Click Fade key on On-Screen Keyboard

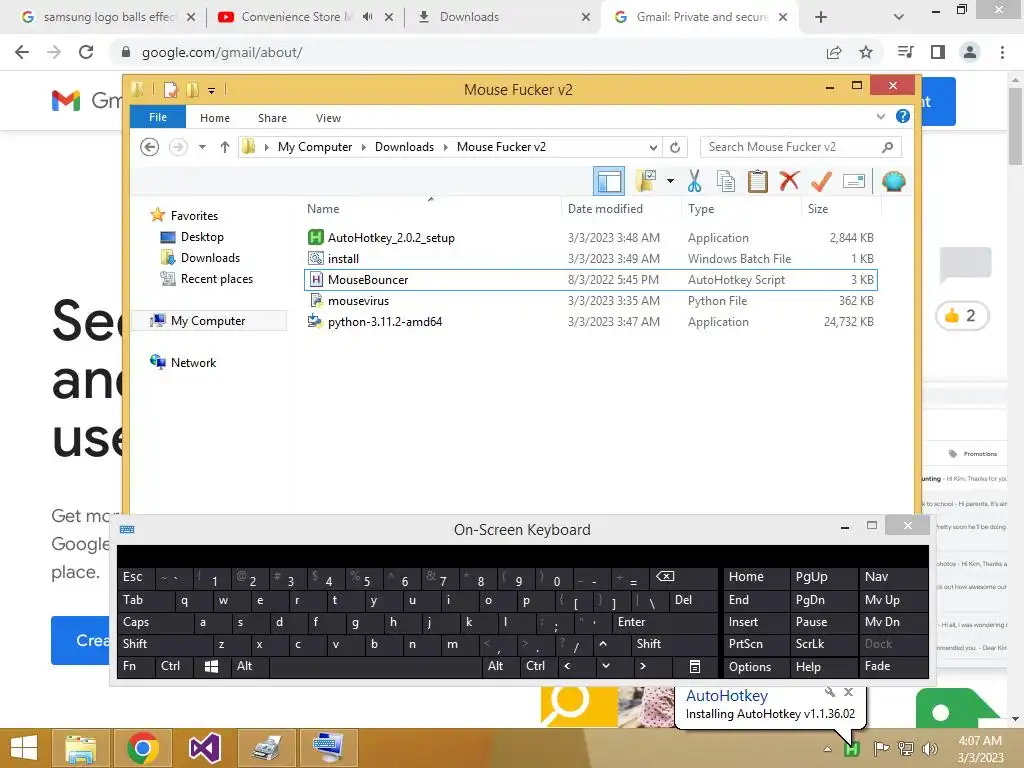(x=893, y=666)
